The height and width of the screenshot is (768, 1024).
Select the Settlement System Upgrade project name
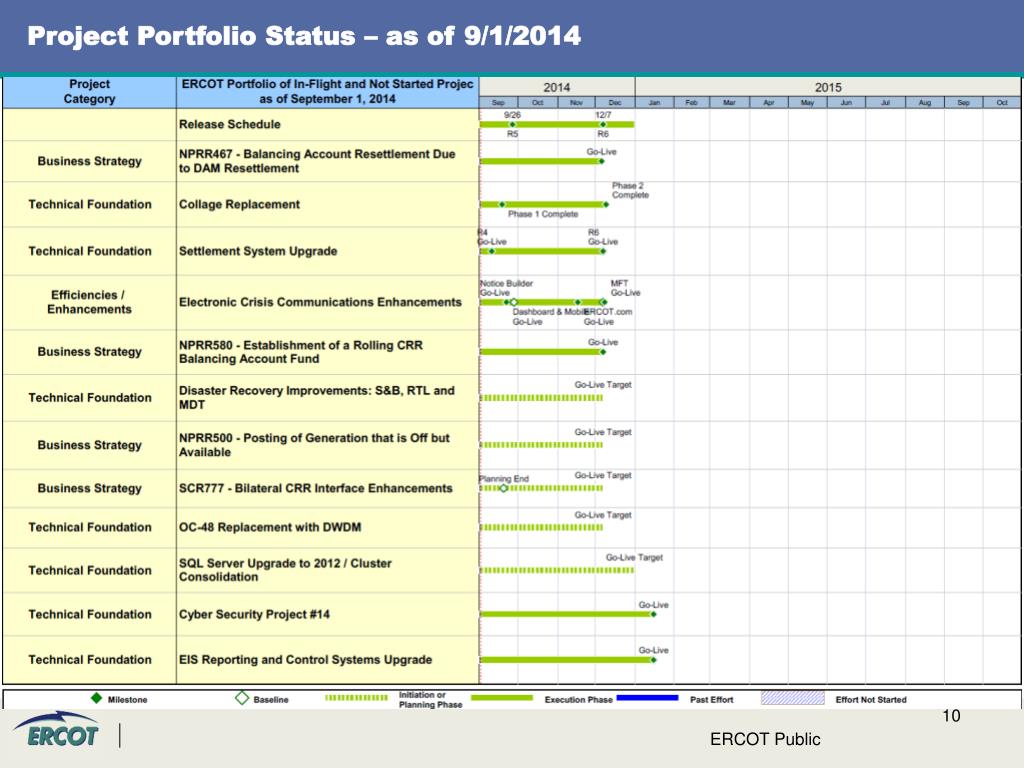(x=258, y=251)
